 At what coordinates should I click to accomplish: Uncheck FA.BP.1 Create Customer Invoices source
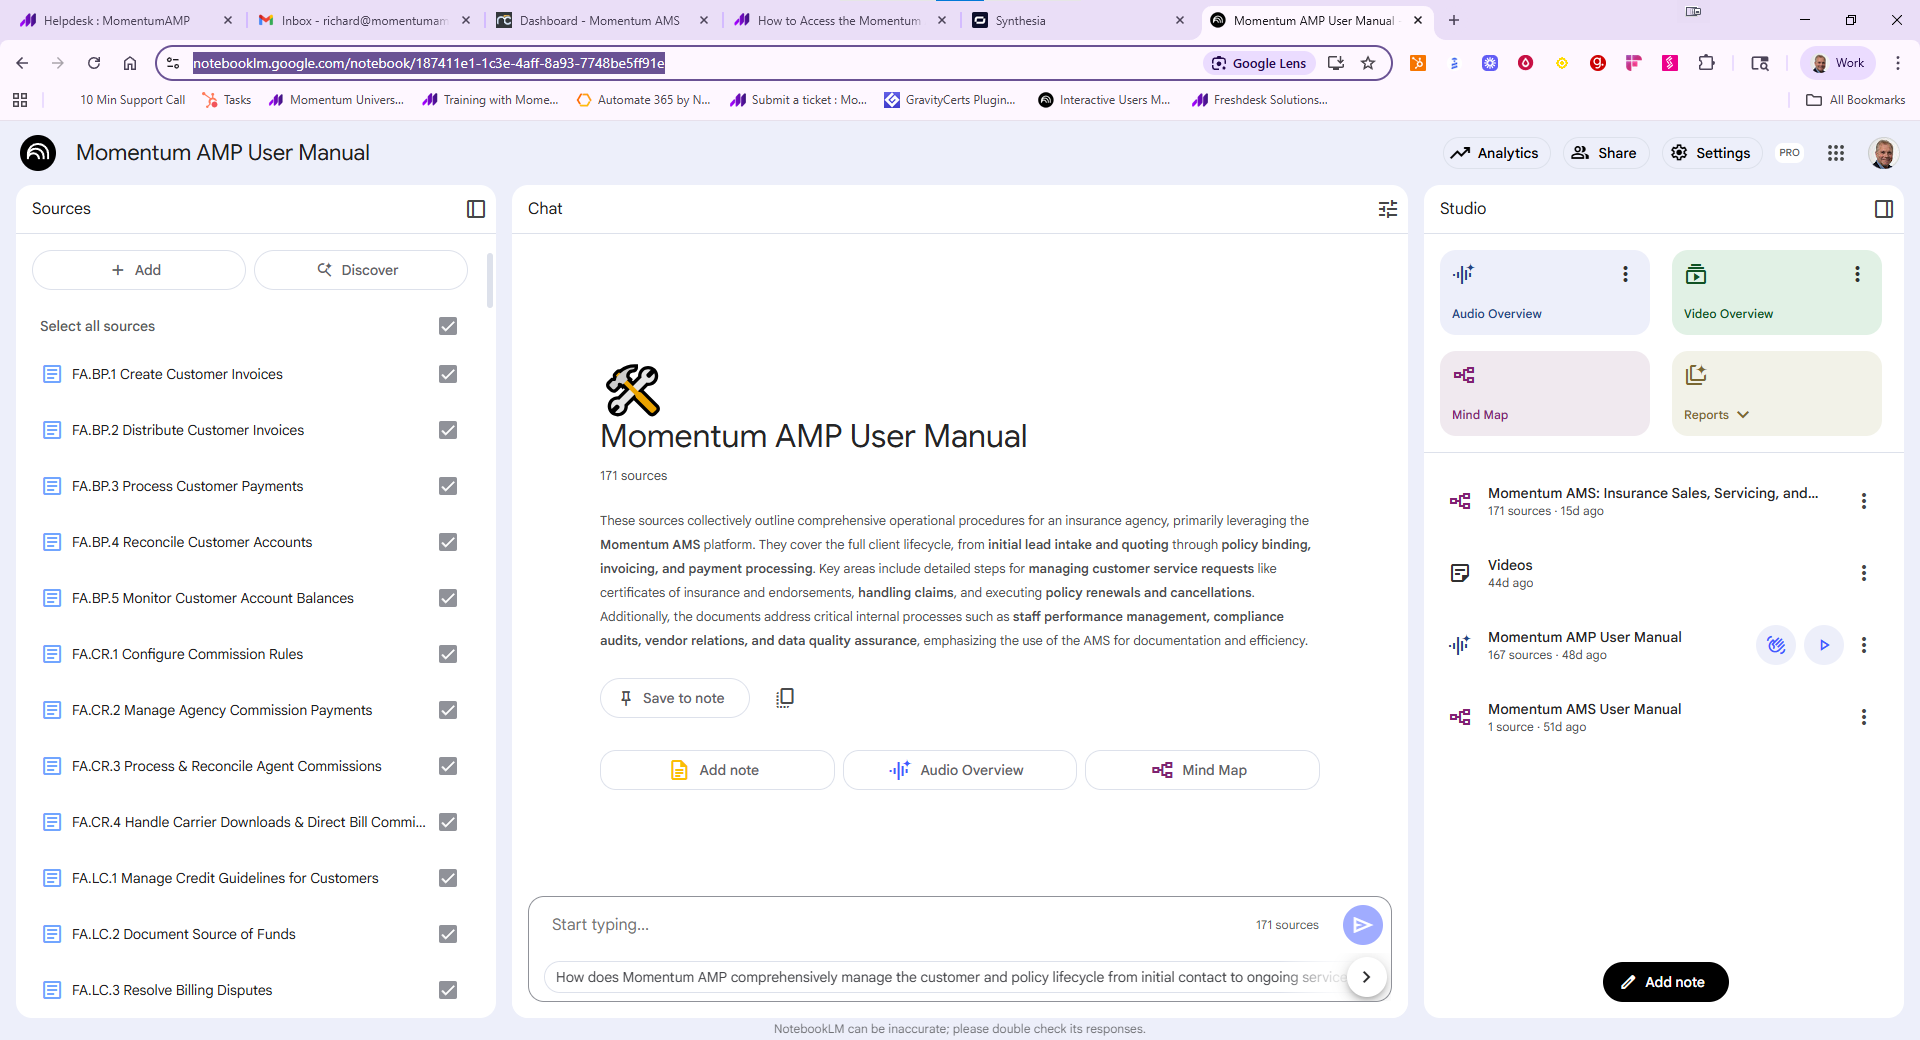pos(448,374)
